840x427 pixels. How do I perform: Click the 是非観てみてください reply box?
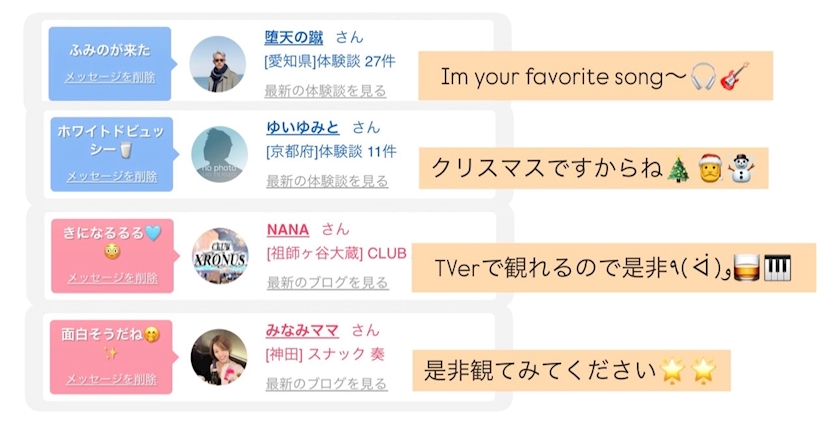571,370
